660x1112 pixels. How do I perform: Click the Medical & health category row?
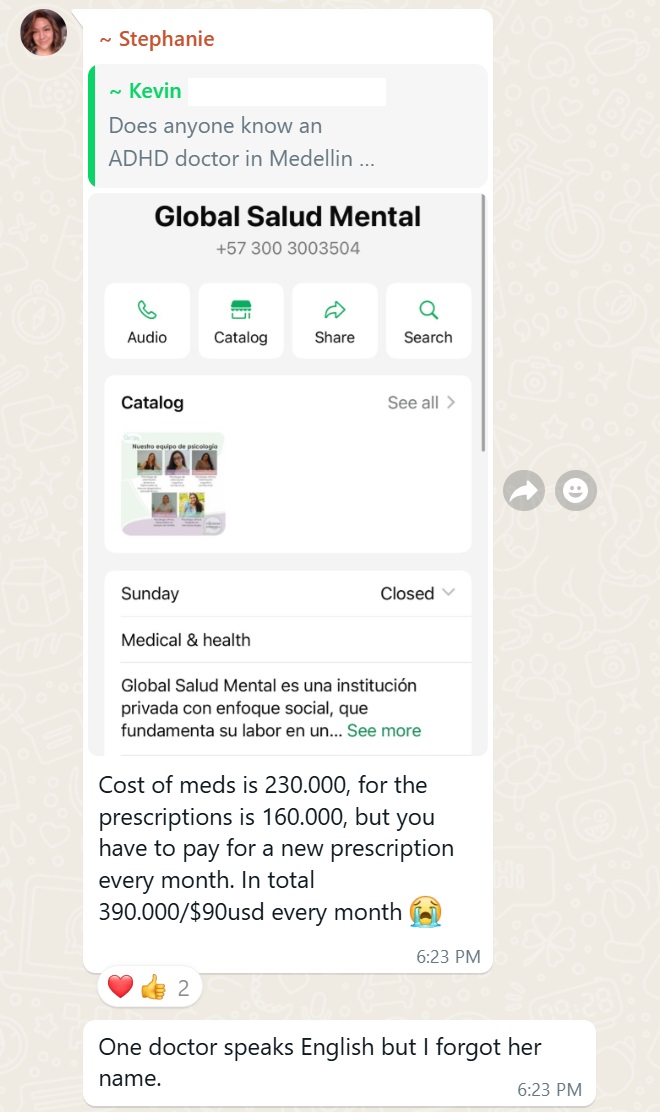186,640
